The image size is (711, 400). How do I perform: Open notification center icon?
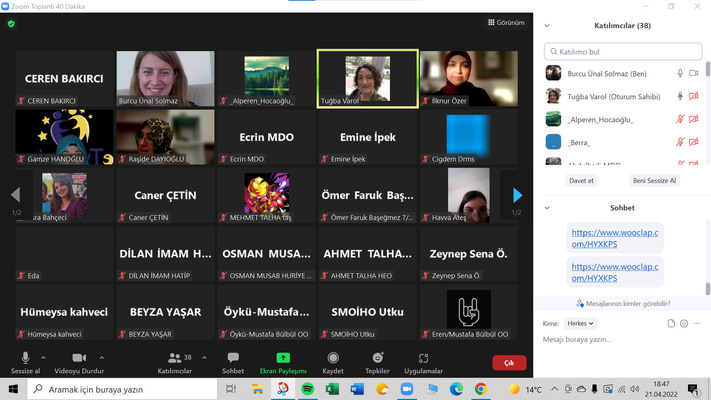(x=692, y=389)
